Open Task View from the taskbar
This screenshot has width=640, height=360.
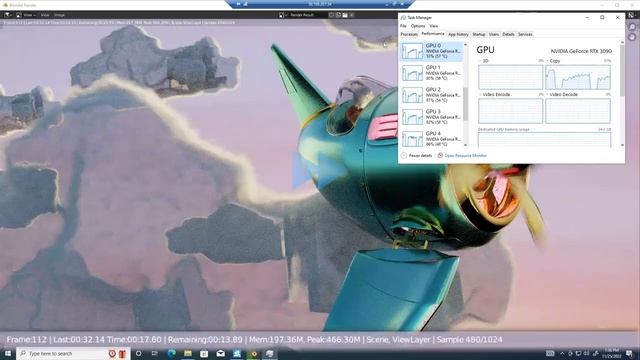click(155, 353)
